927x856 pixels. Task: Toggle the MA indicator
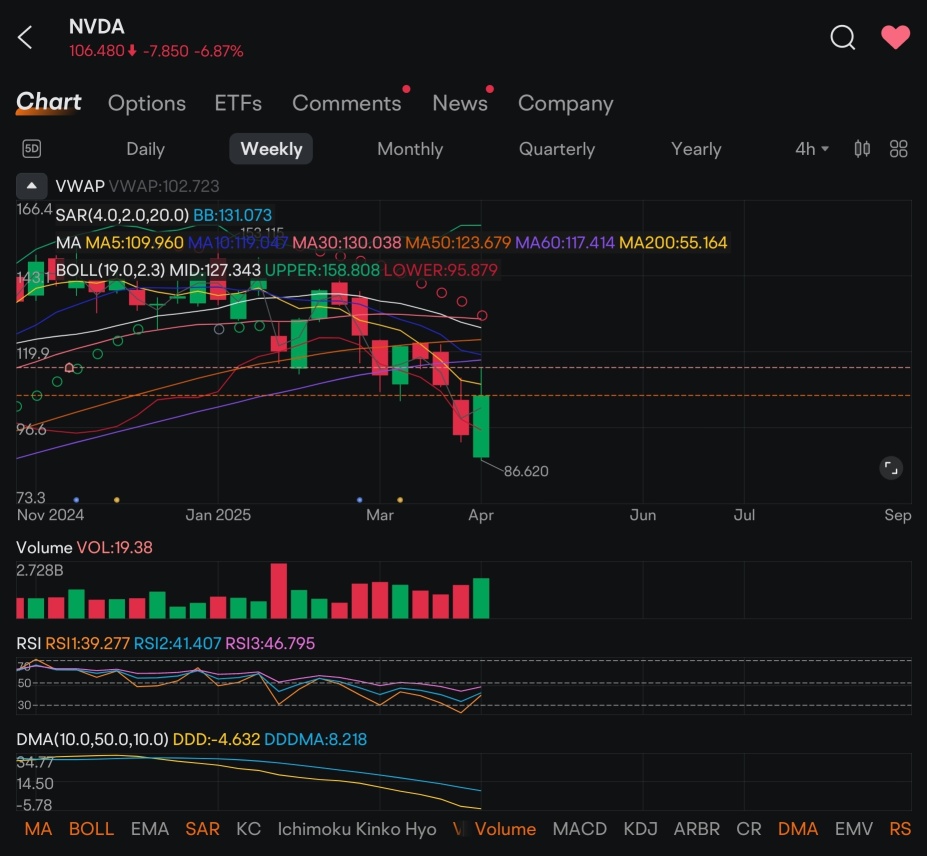[38, 829]
